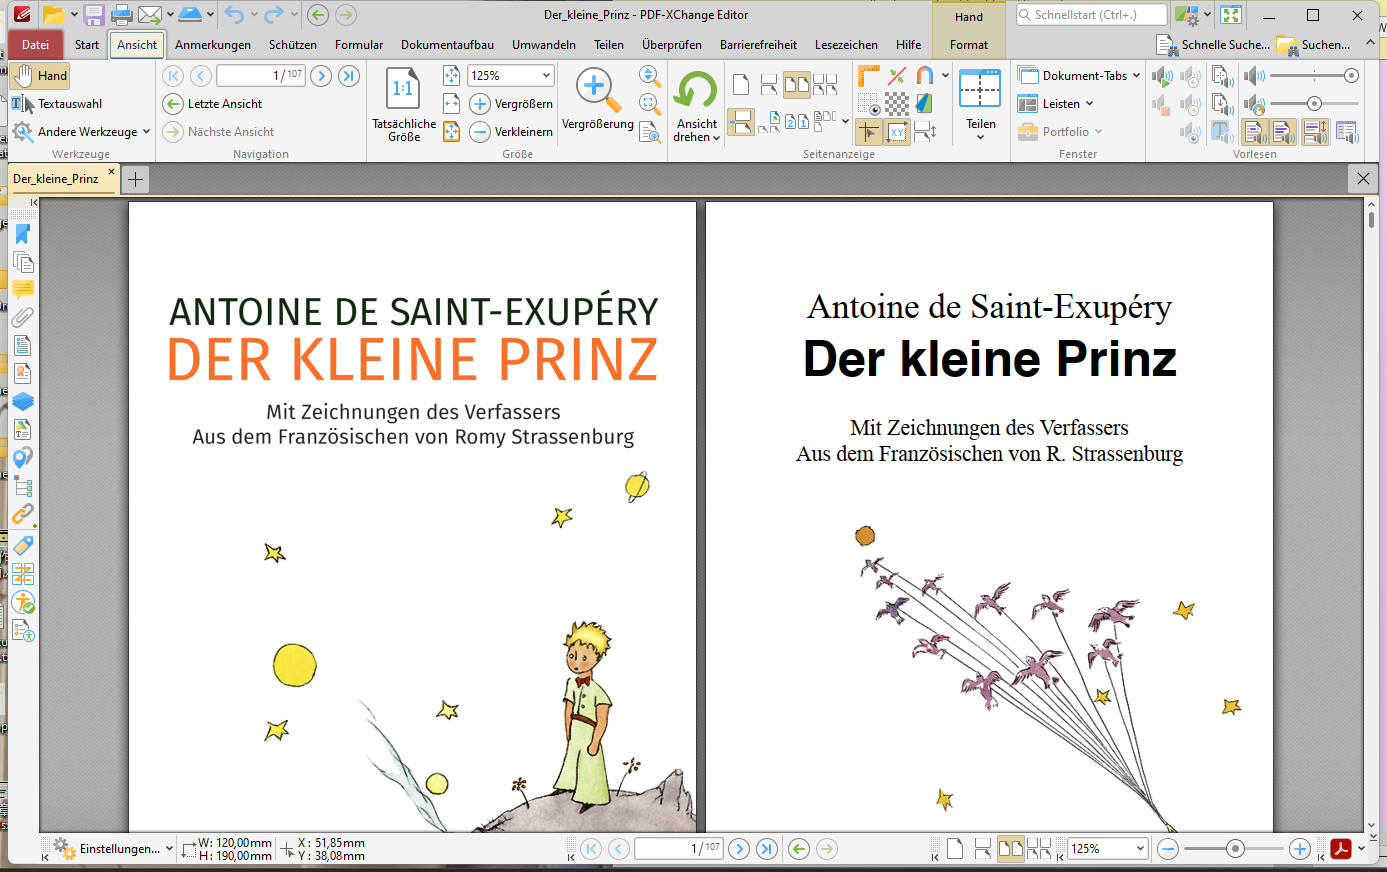Select the continuous single page layout
1387x872 pixels.
[769, 84]
